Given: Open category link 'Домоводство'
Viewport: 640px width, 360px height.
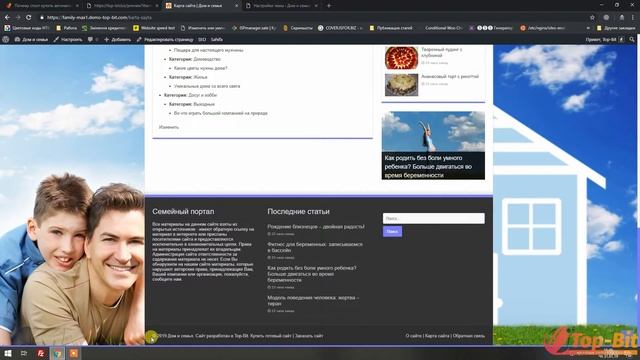Looking at the screenshot, I should pos(207,59).
